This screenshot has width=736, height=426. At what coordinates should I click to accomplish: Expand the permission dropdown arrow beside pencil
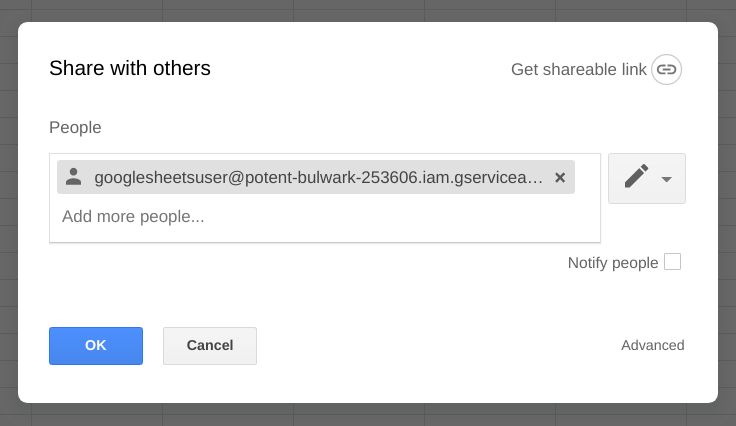(x=667, y=179)
